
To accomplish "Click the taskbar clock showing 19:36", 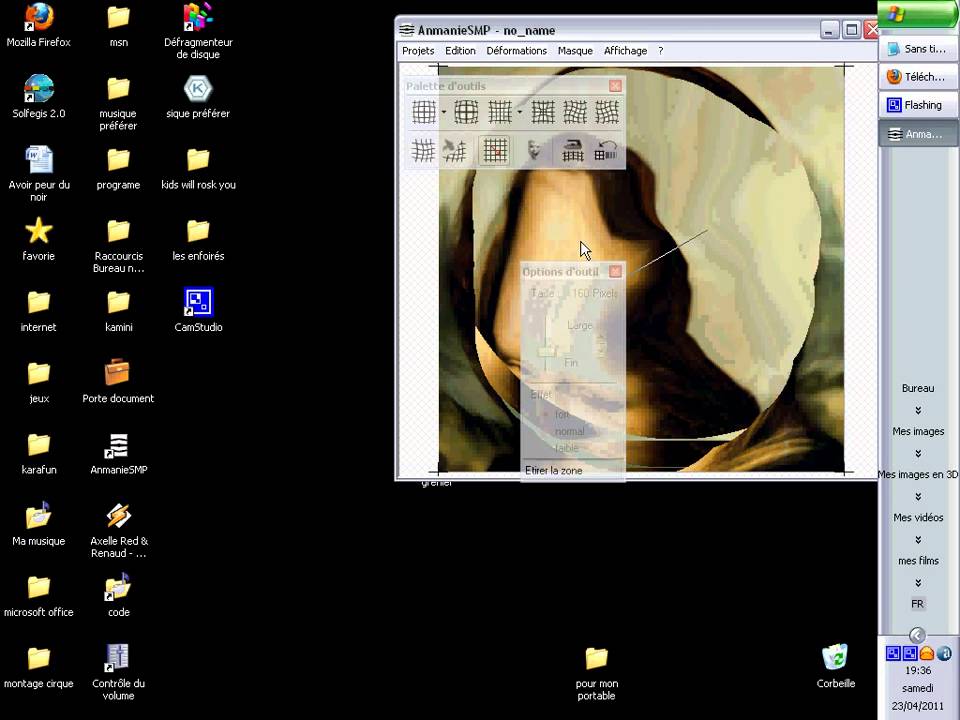I will tap(918, 670).
